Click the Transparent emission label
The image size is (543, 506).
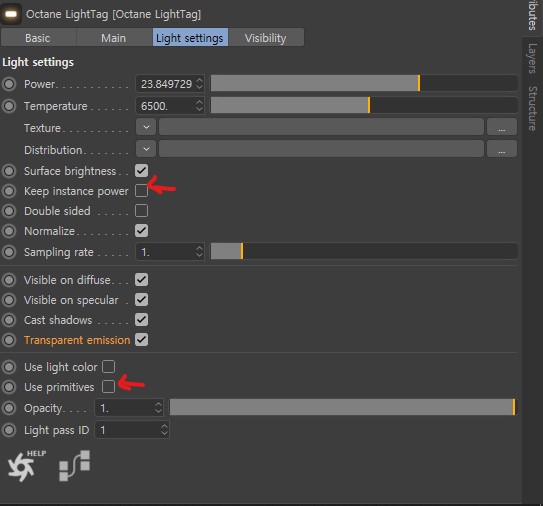pos(77,340)
